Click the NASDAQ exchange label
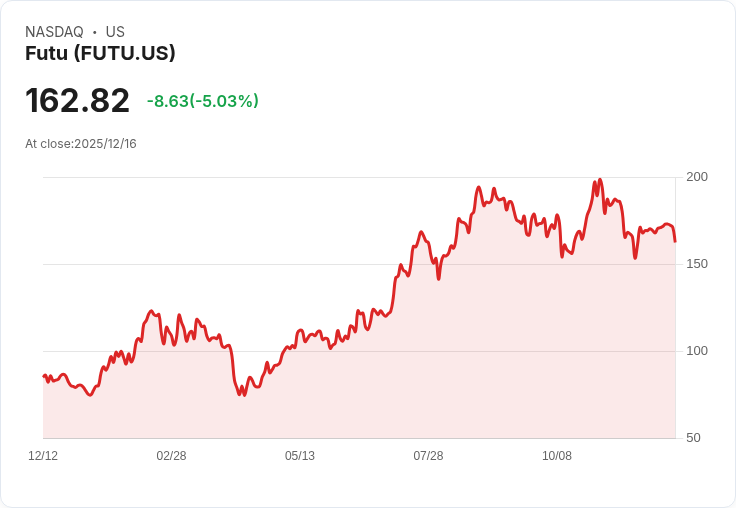 [x=54, y=32]
